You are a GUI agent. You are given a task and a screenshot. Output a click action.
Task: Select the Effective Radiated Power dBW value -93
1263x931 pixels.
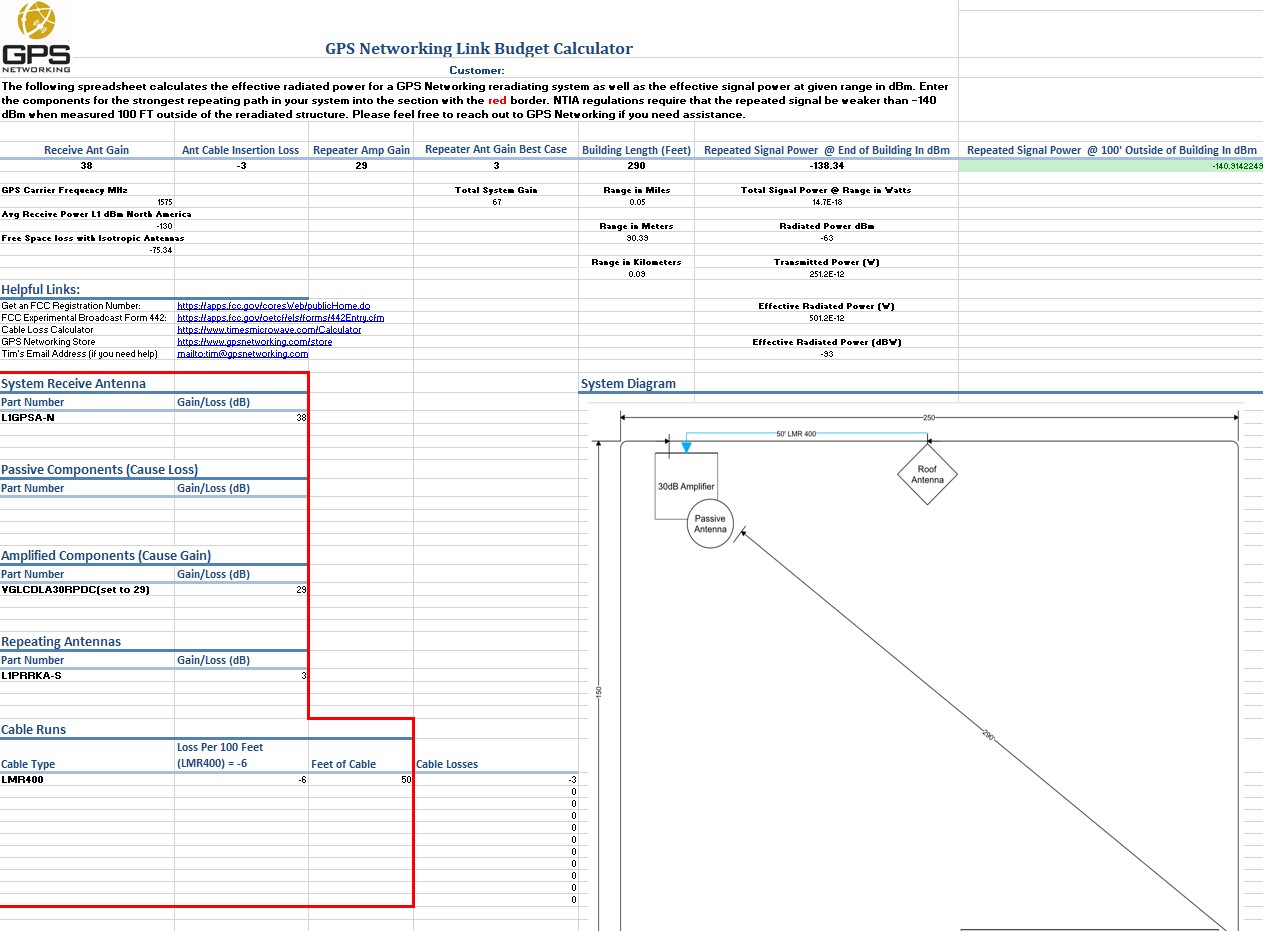click(x=826, y=354)
